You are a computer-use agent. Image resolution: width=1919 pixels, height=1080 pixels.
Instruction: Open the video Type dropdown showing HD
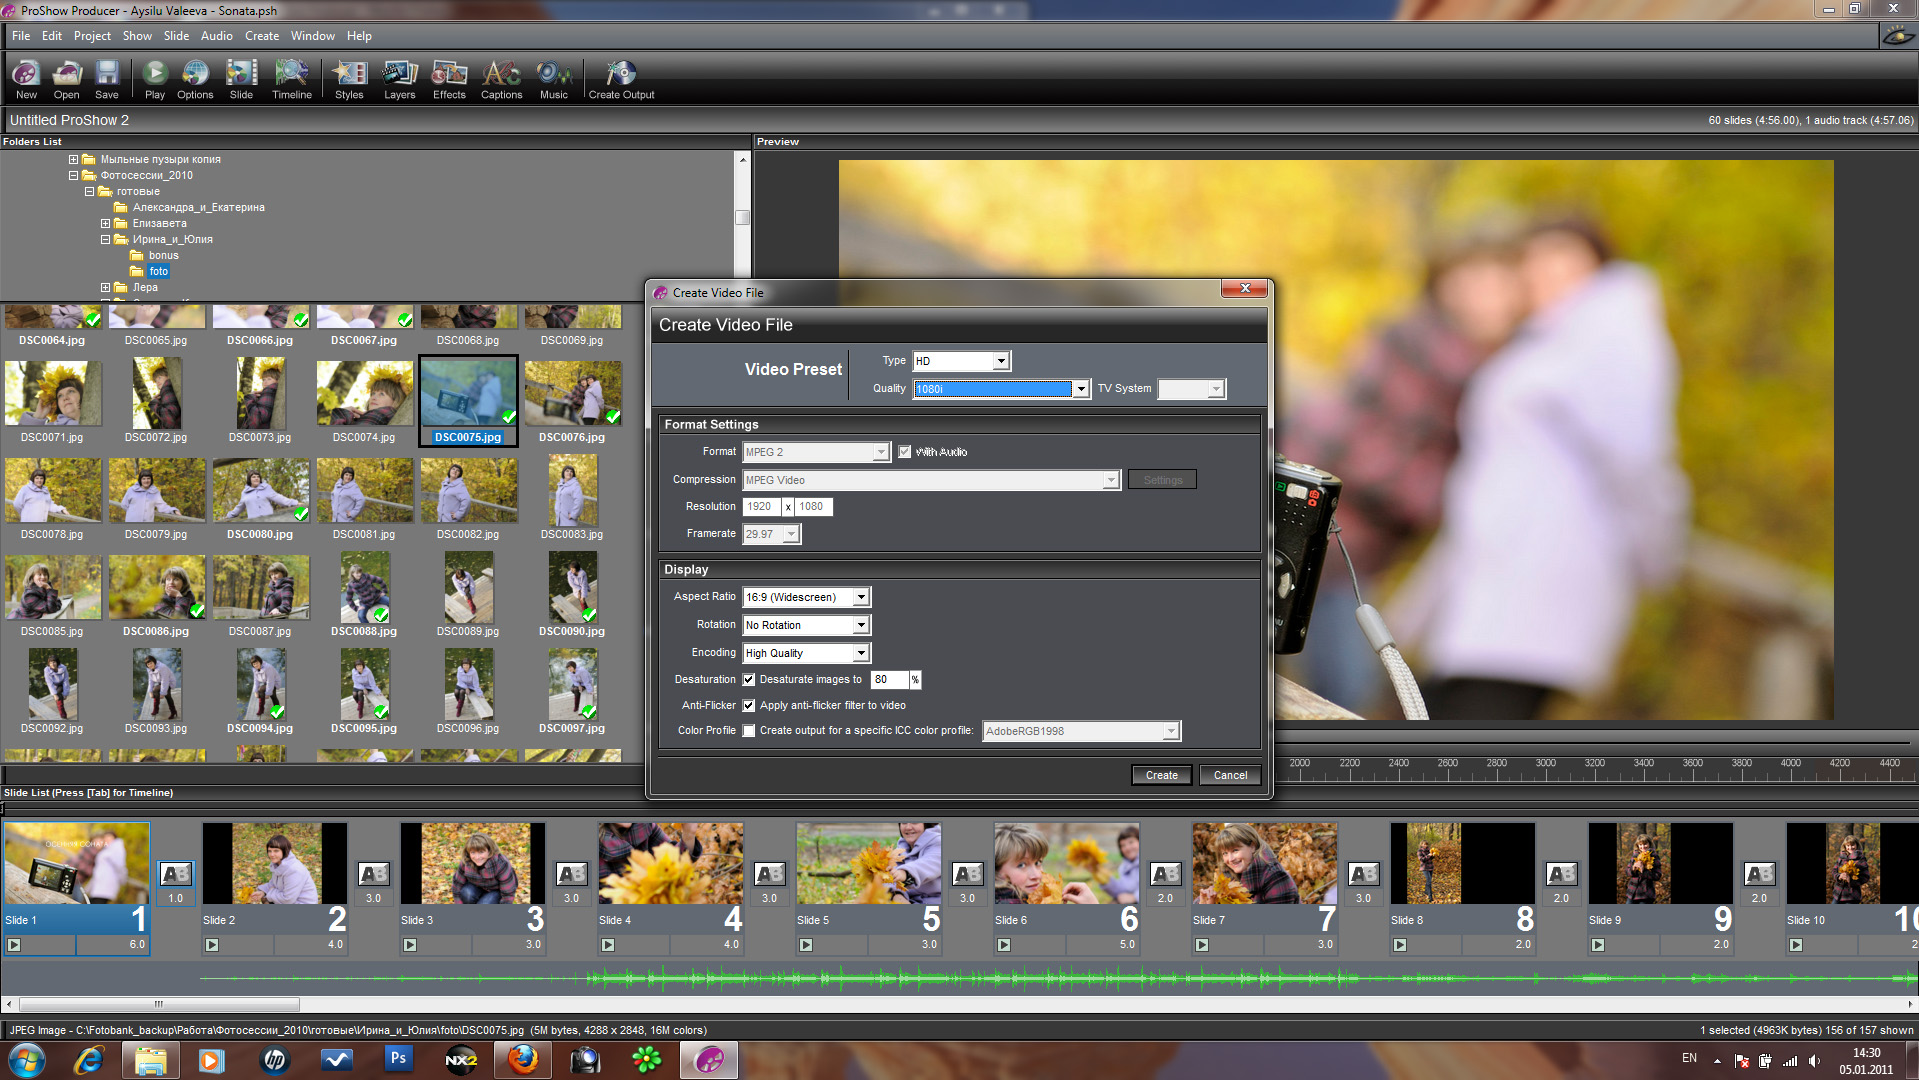962,361
